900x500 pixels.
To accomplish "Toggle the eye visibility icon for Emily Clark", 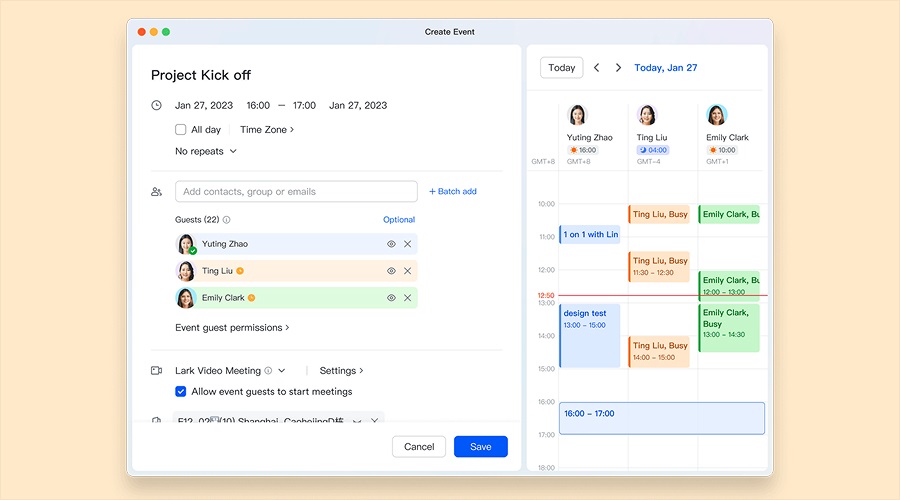I will point(391,298).
